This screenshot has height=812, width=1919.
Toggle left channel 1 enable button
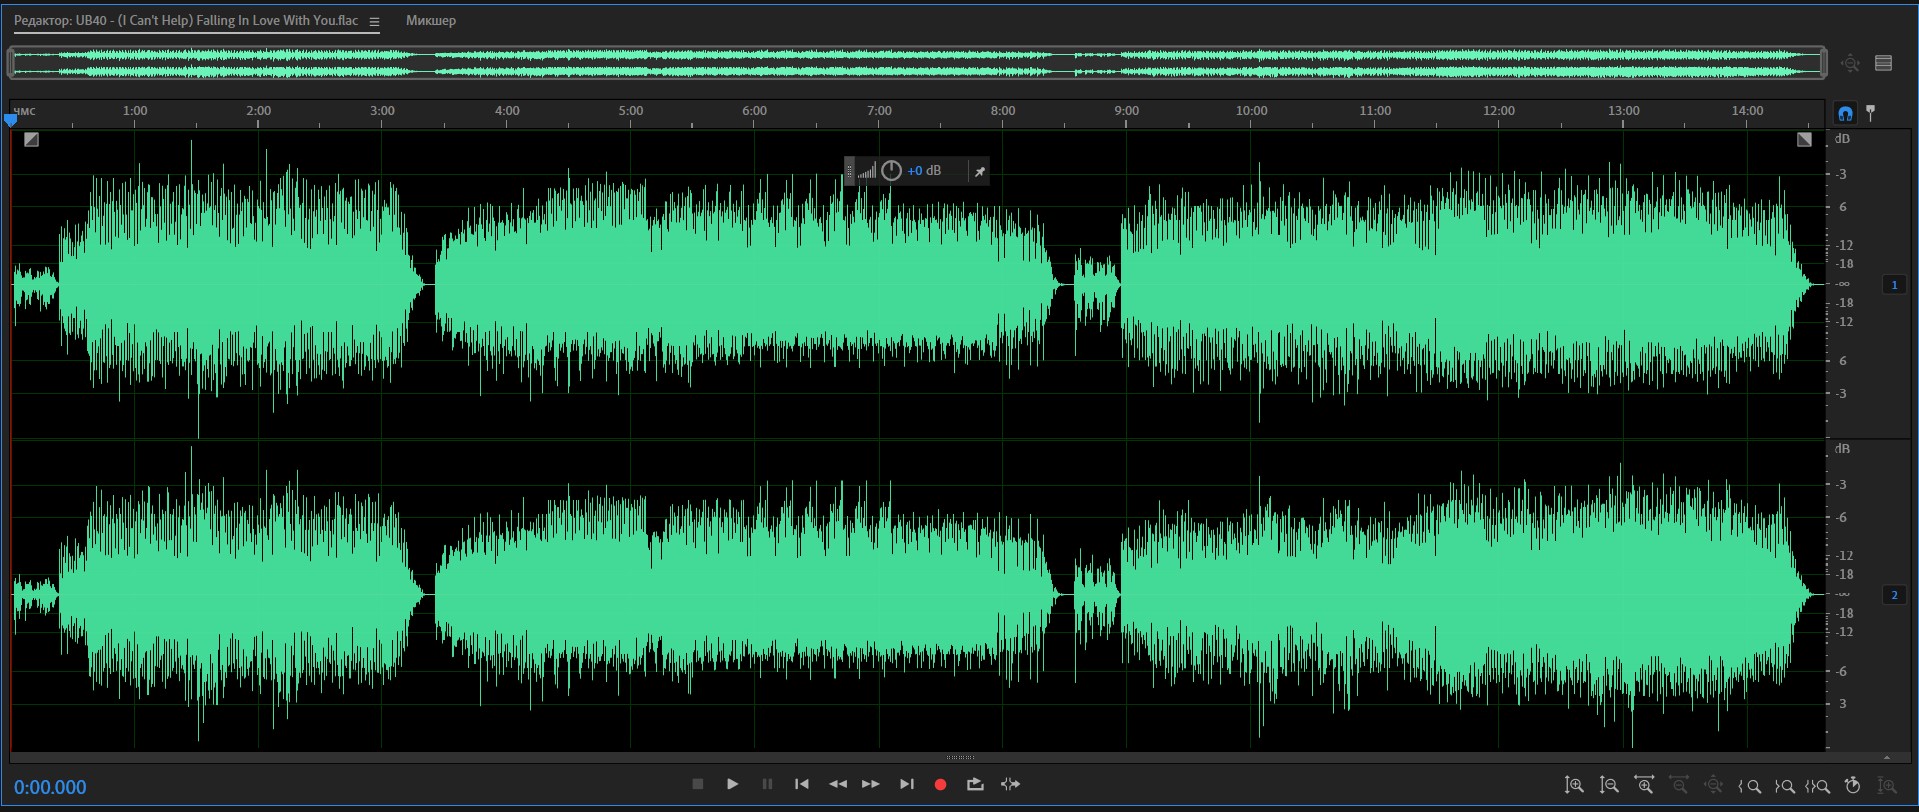click(1894, 285)
